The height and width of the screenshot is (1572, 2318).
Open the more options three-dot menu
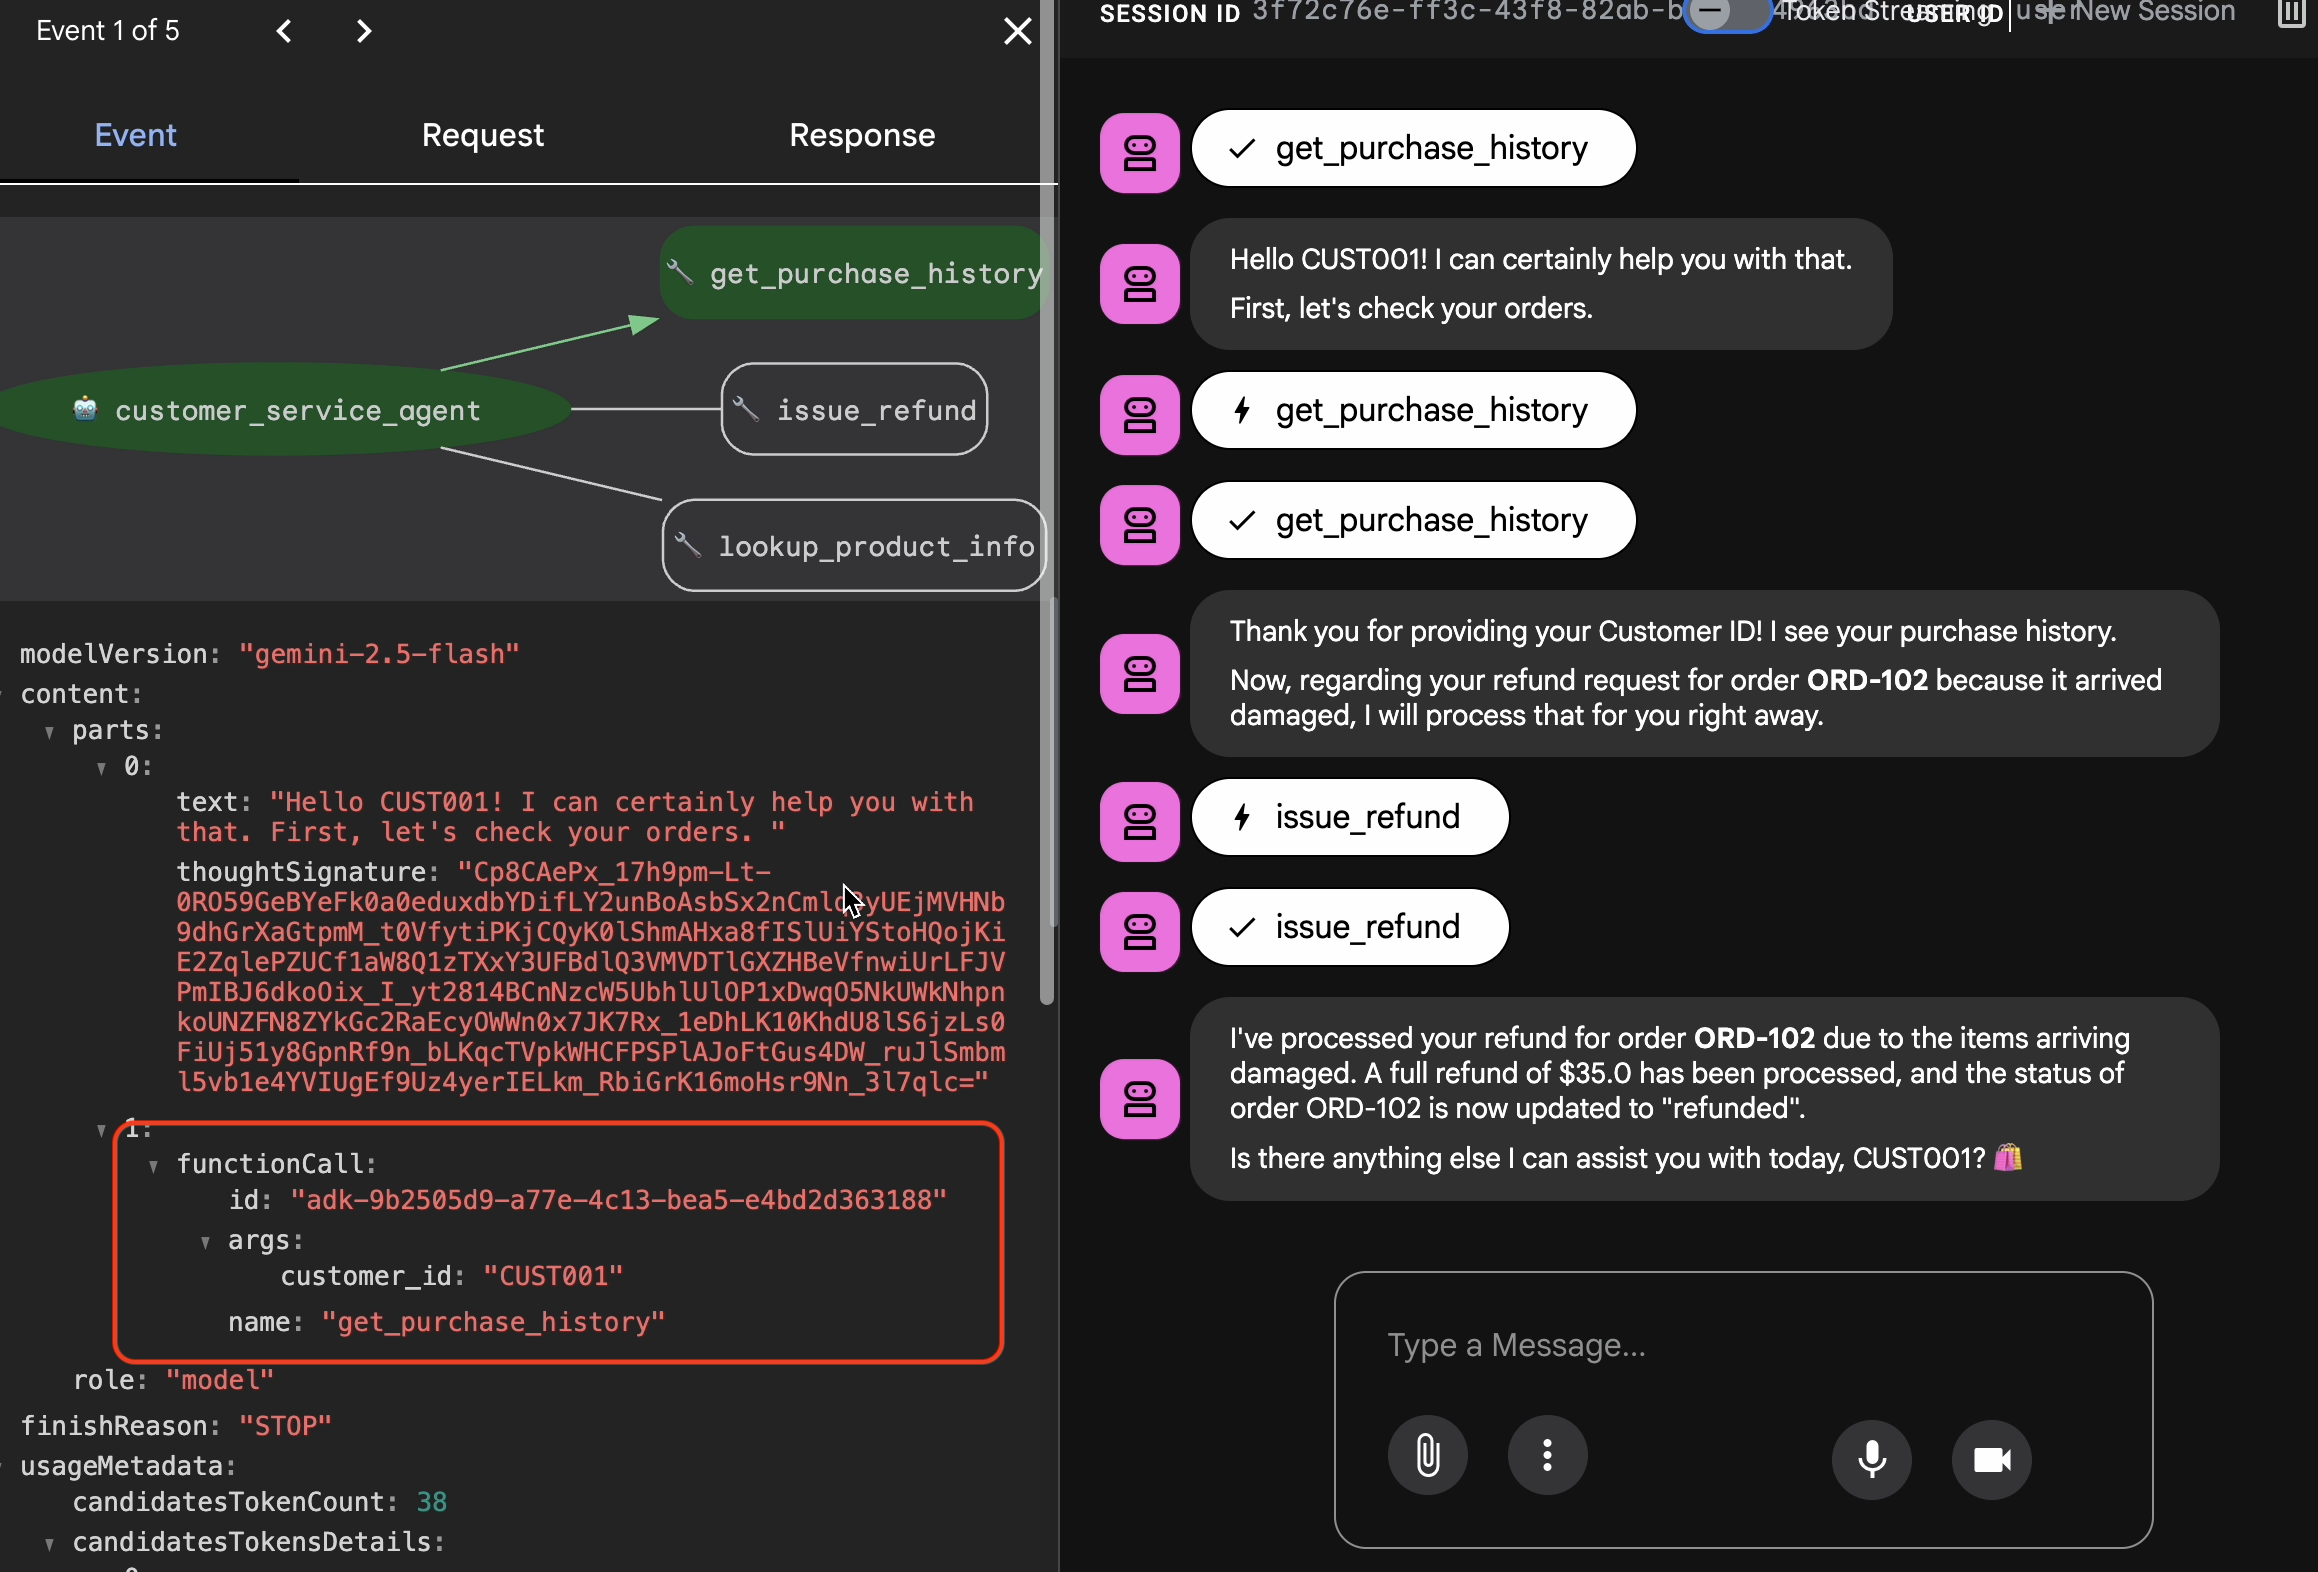click(1547, 1456)
